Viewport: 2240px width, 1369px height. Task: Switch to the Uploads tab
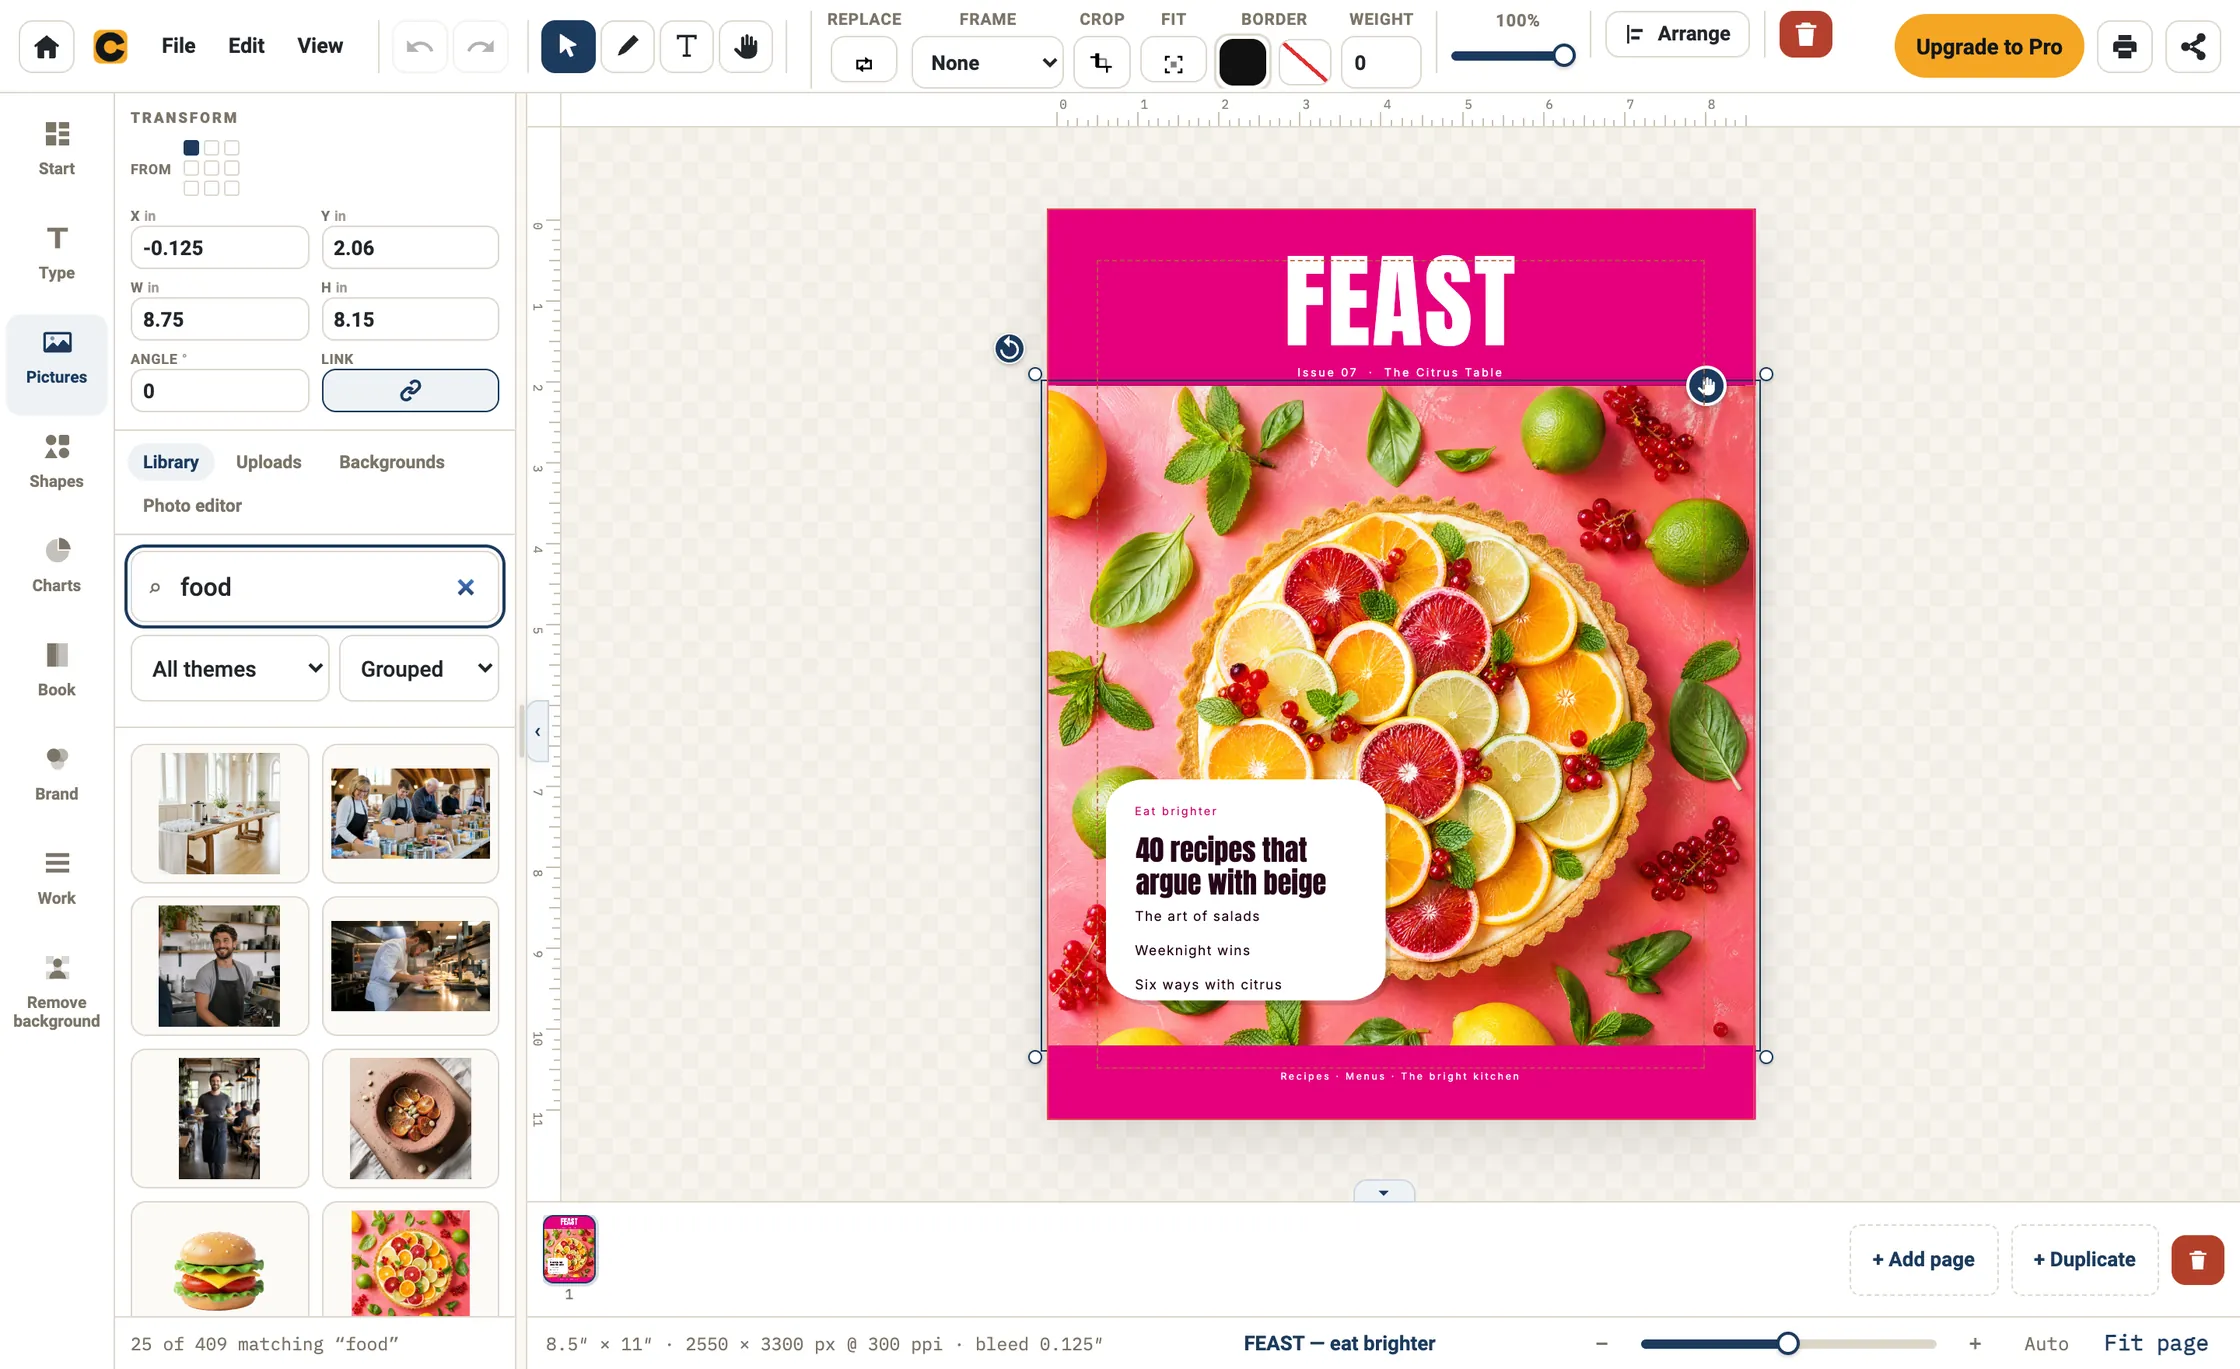[268, 462]
